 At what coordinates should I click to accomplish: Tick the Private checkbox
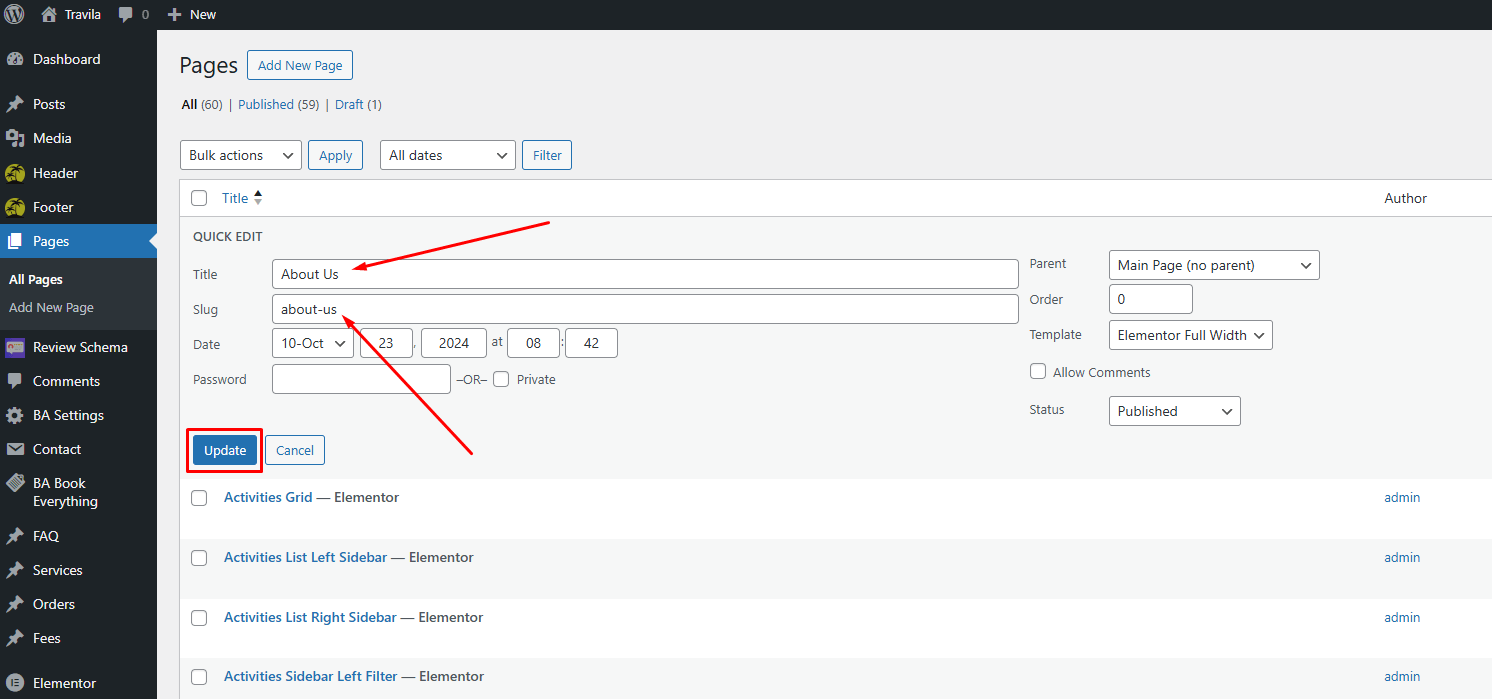pos(501,379)
